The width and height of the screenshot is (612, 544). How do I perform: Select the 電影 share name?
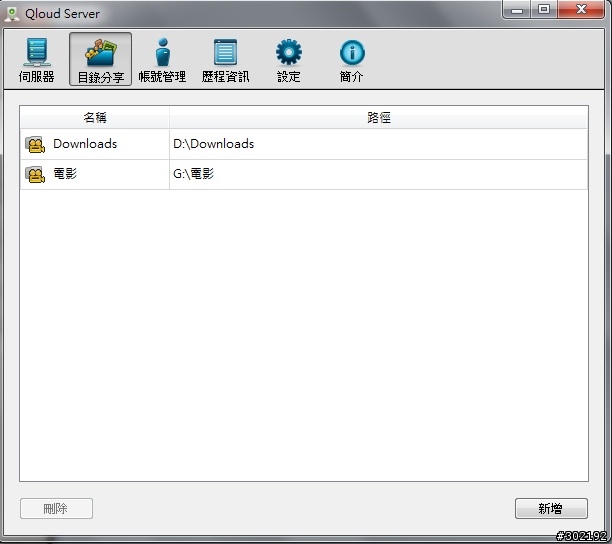[65, 174]
